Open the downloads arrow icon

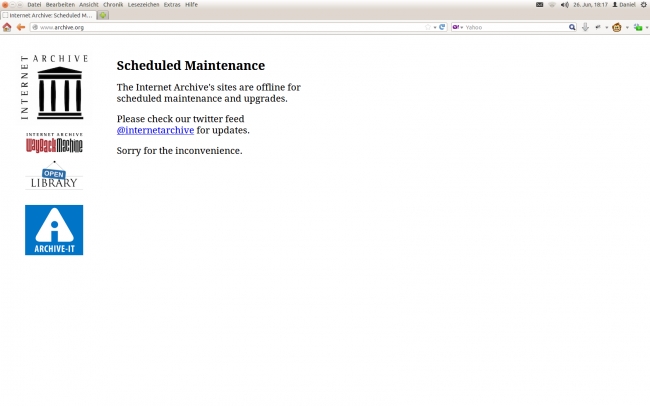click(585, 27)
